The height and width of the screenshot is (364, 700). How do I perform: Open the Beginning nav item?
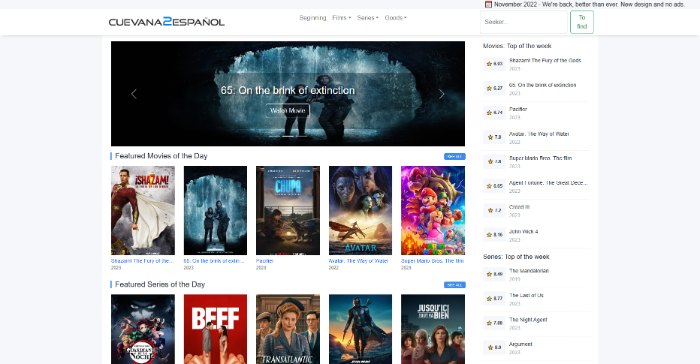point(312,18)
